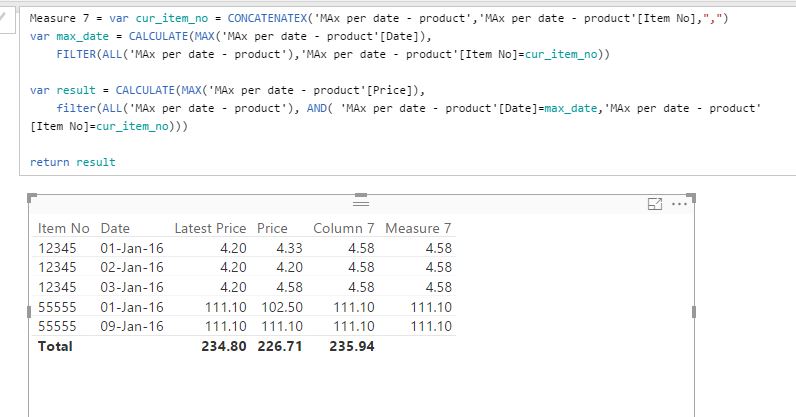Click the drag handle grip at the top of the visual
Image resolution: width=796 pixels, height=417 pixels.
click(x=361, y=203)
